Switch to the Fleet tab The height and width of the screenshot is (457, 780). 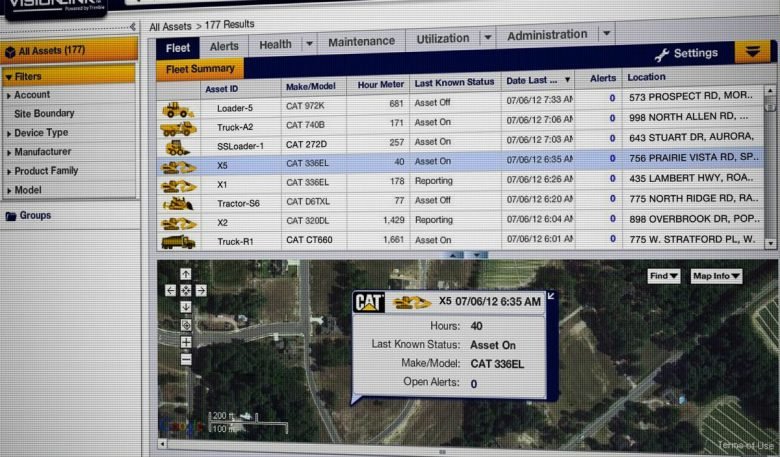pos(178,48)
